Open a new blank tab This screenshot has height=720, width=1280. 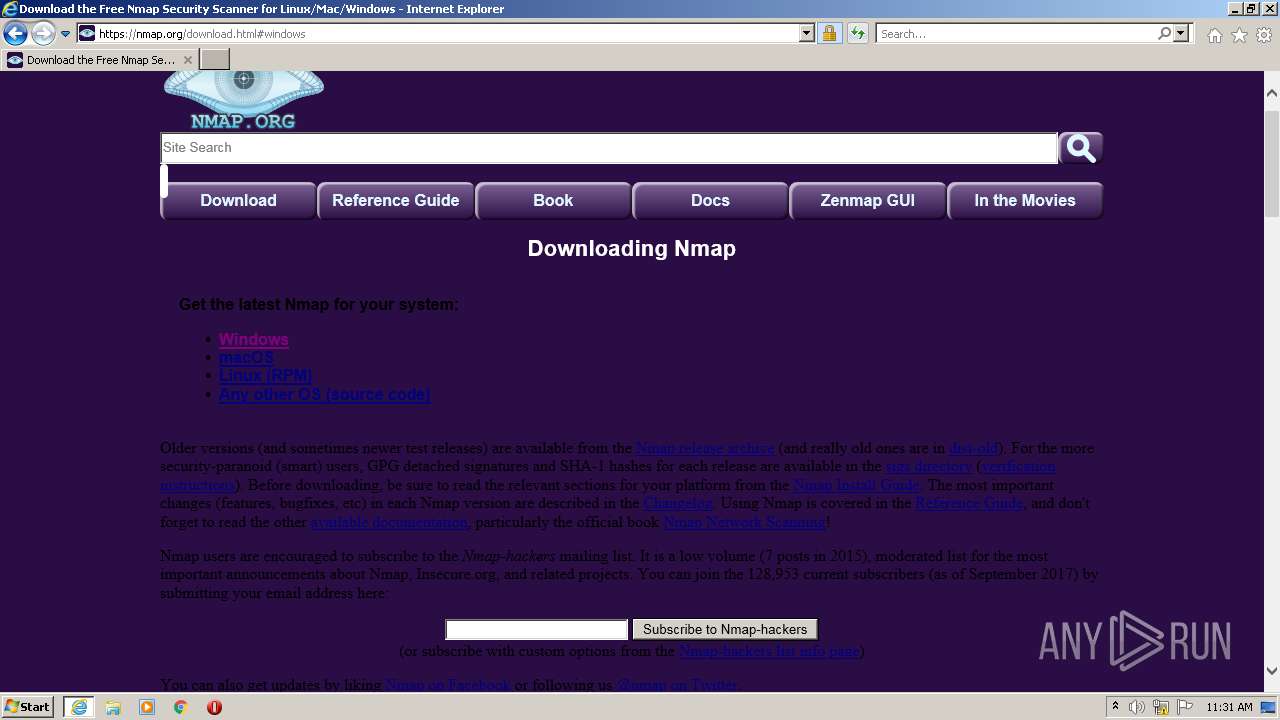[215, 60]
